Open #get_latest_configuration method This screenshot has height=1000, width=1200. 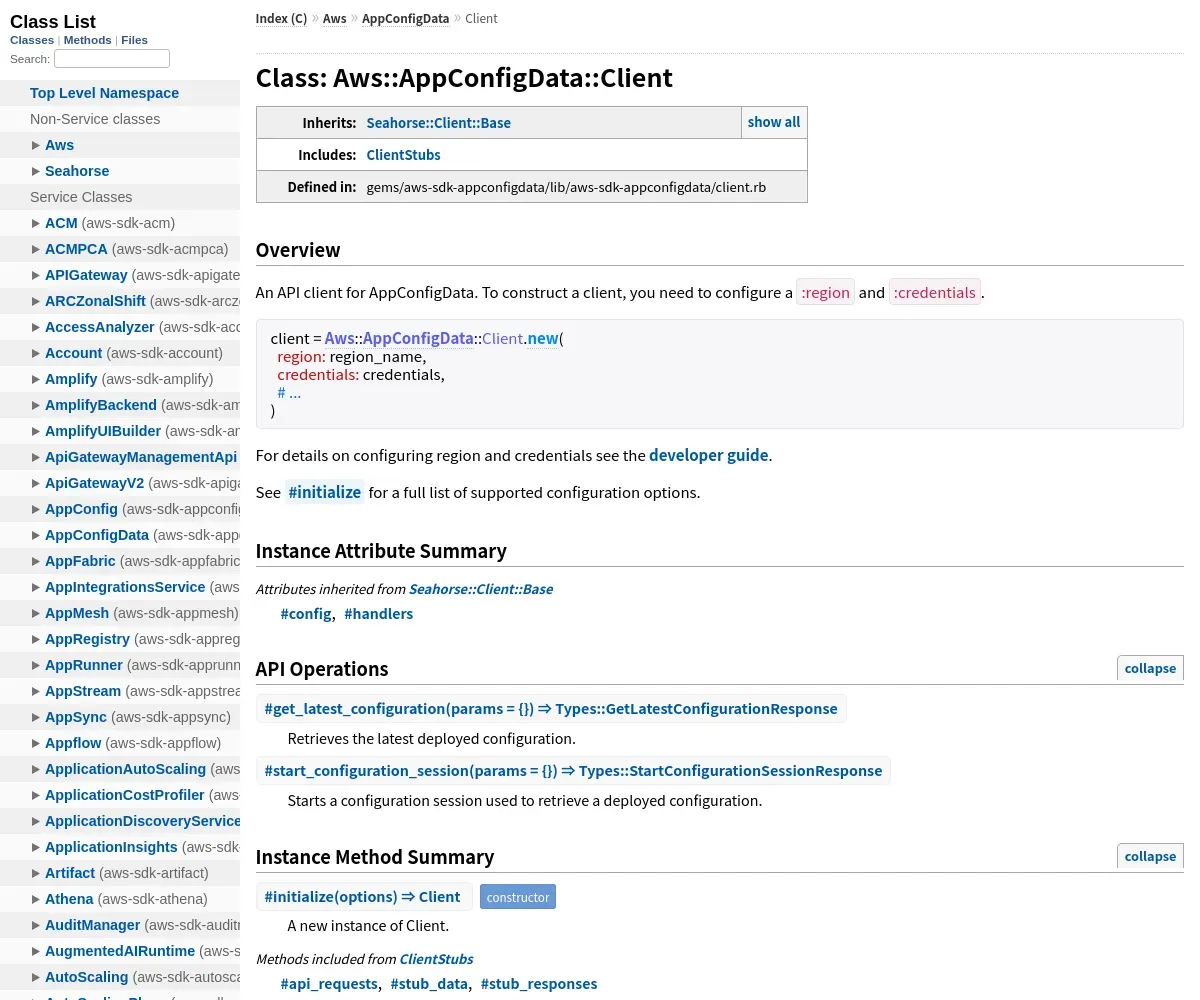pyautogui.click(x=551, y=709)
